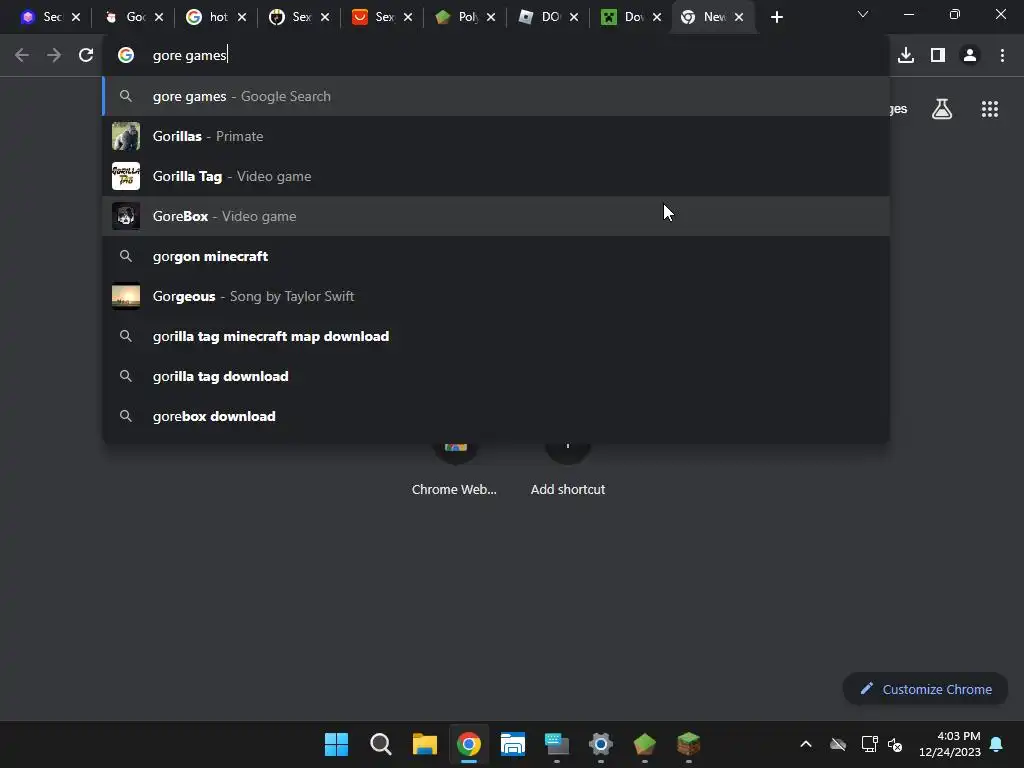Close the 'hot' tab

pyautogui.click(x=242, y=18)
